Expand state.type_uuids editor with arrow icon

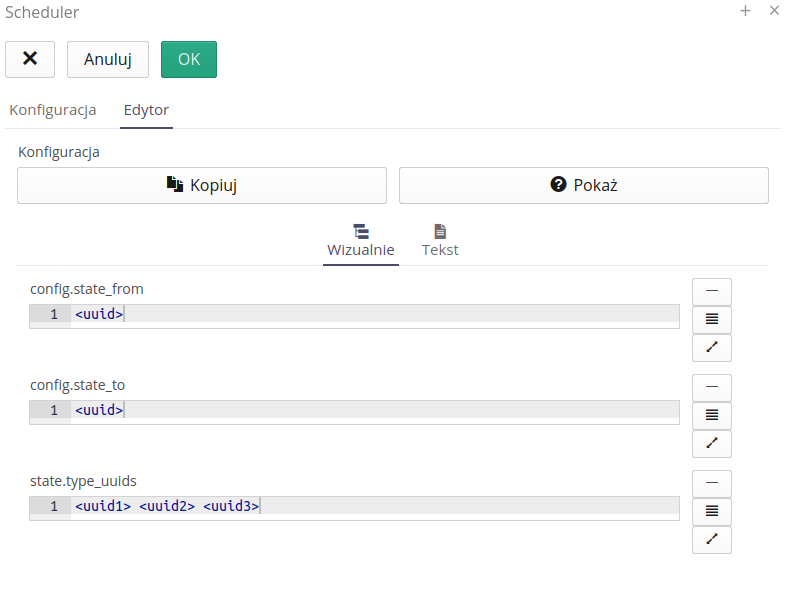click(x=712, y=539)
